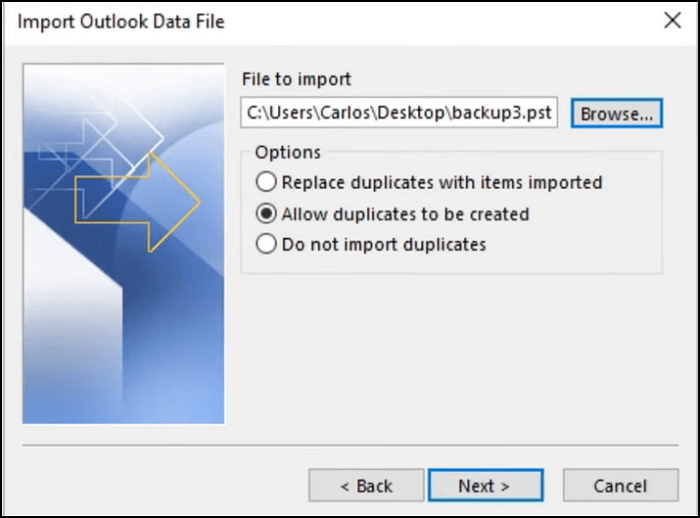Click the Browse button
This screenshot has width=700, height=518.
(617, 114)
